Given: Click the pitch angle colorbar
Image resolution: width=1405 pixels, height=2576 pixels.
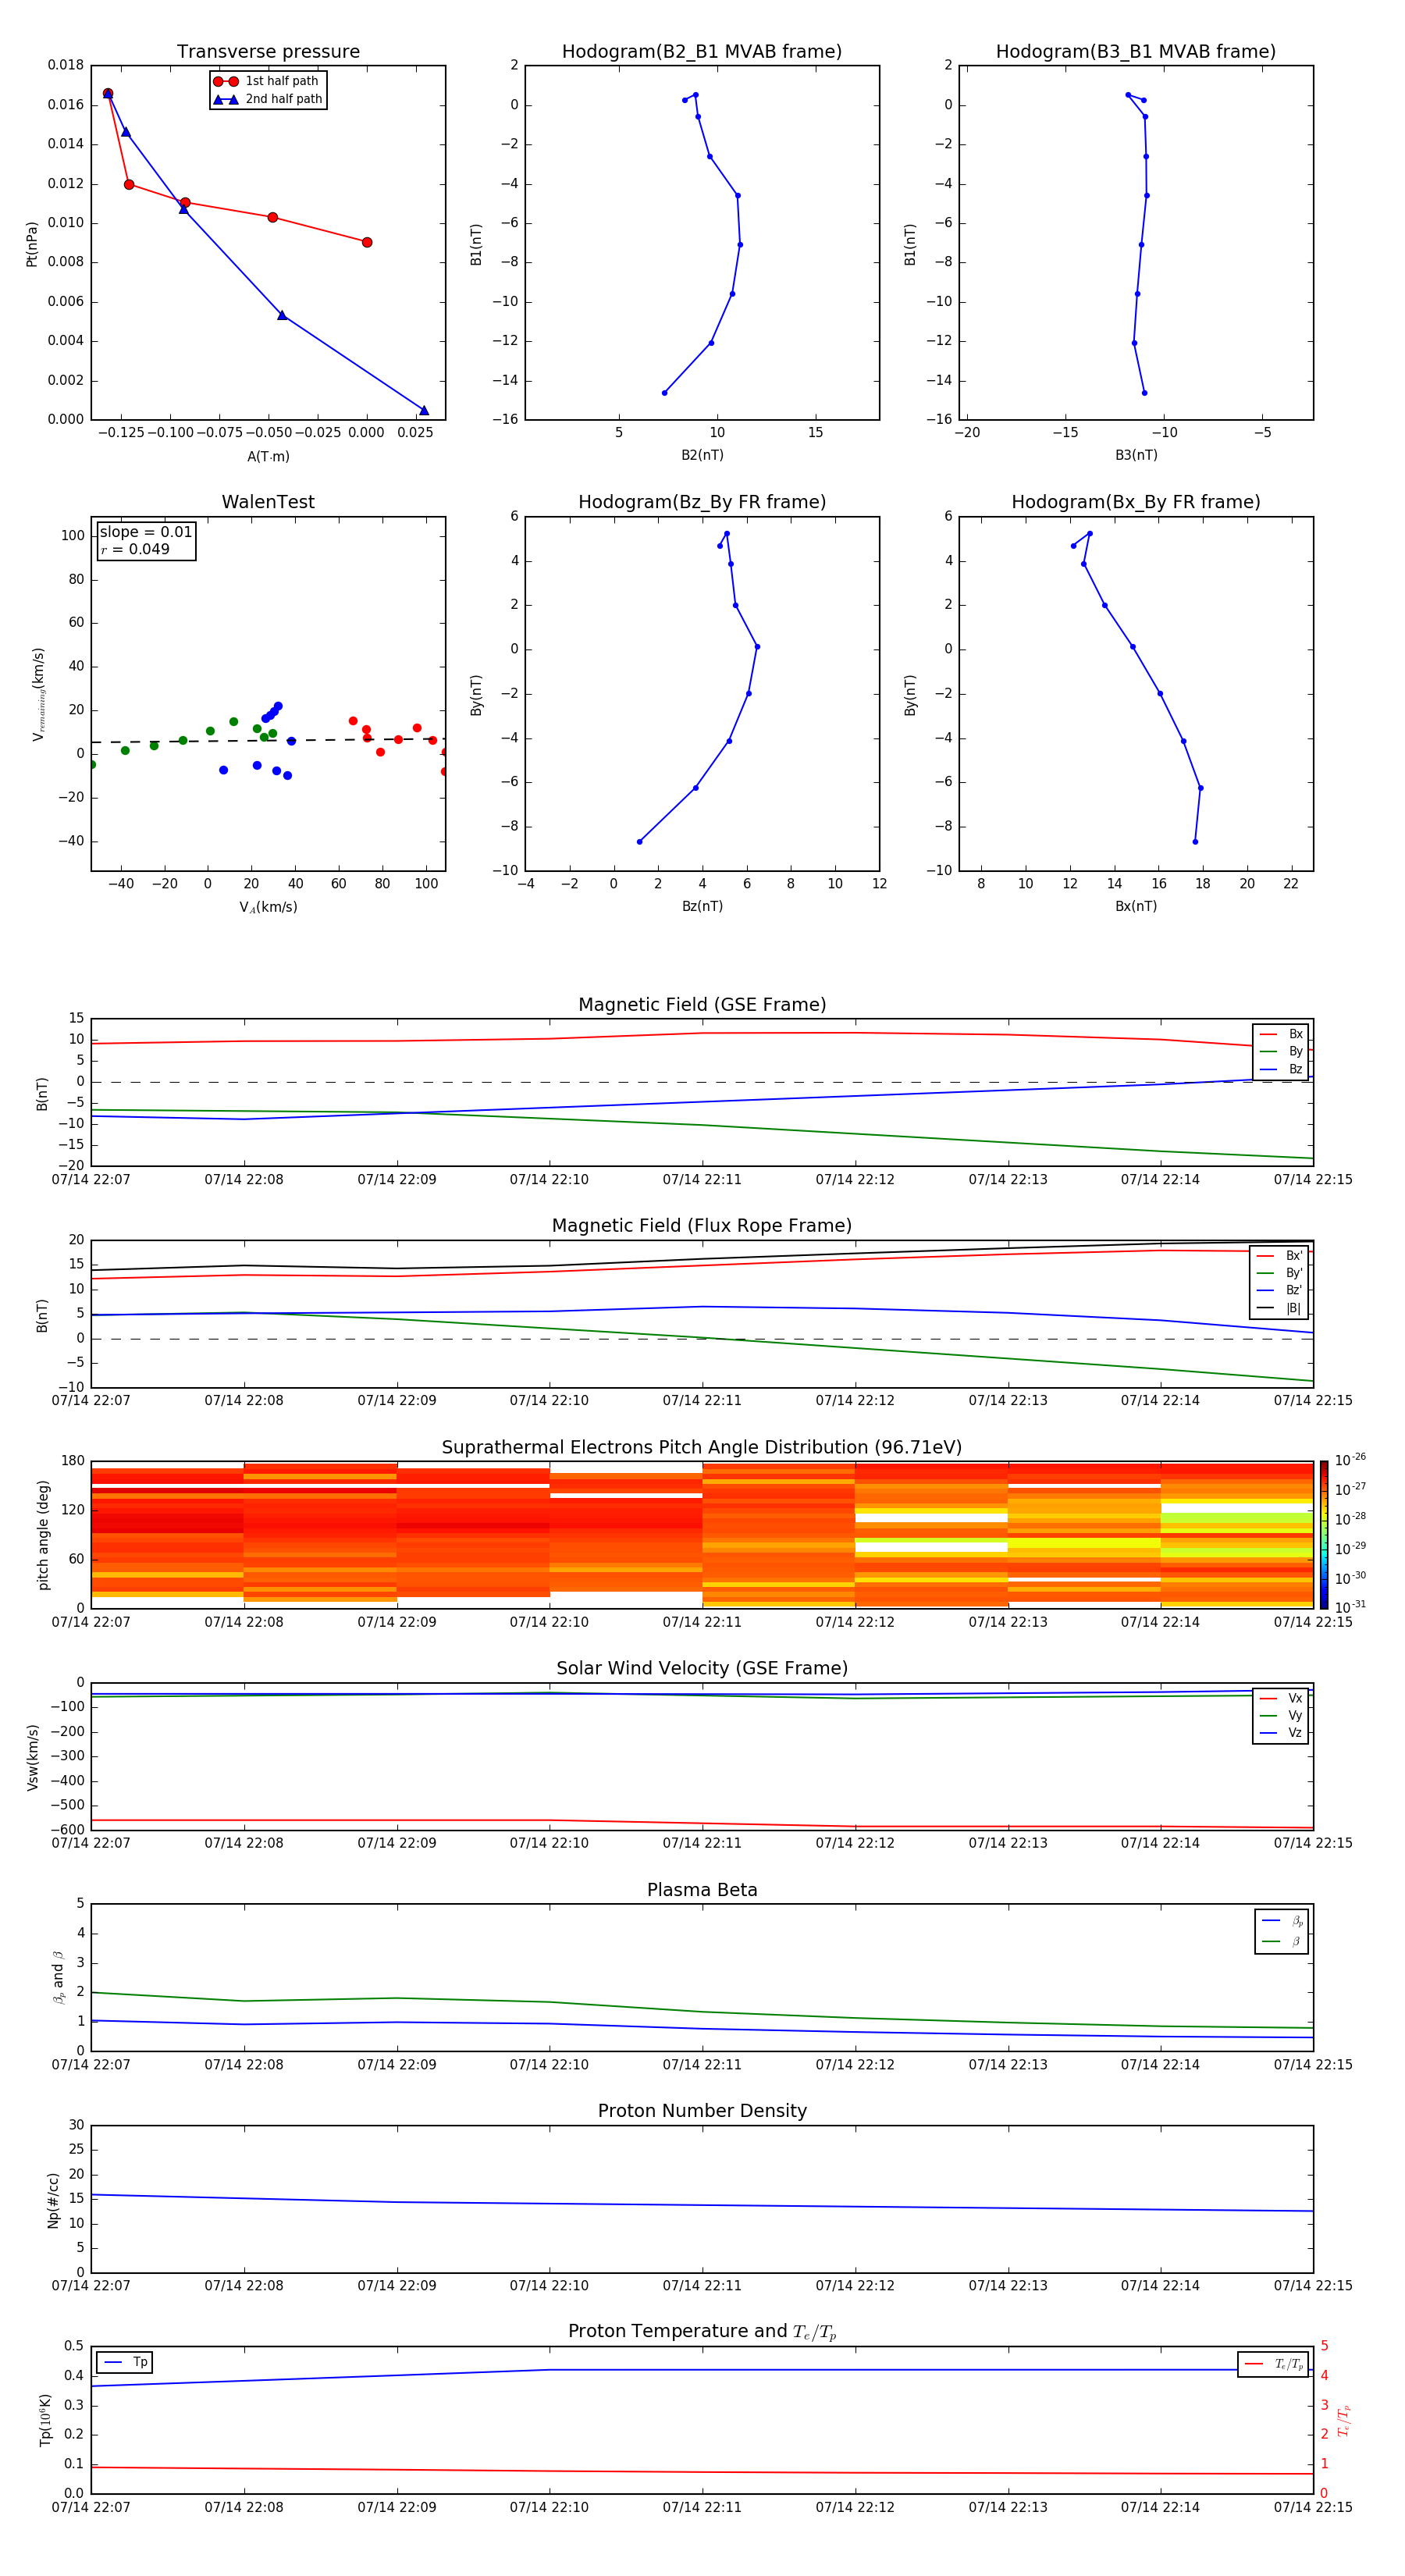Looking at the screenshot, I should (x=1323, y=1534).
